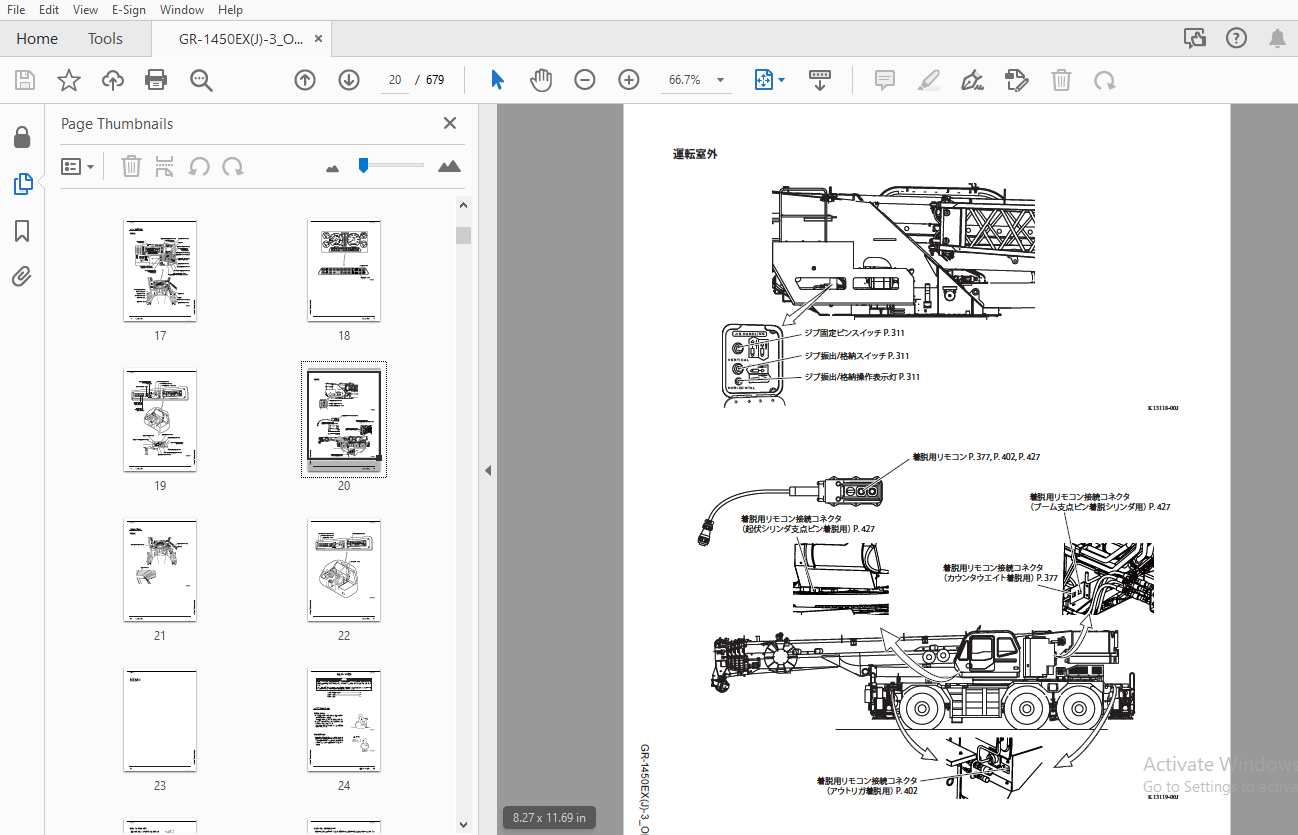Expand the fit page options arrow
Screen dimensions: 1298x835
(782, 80)
